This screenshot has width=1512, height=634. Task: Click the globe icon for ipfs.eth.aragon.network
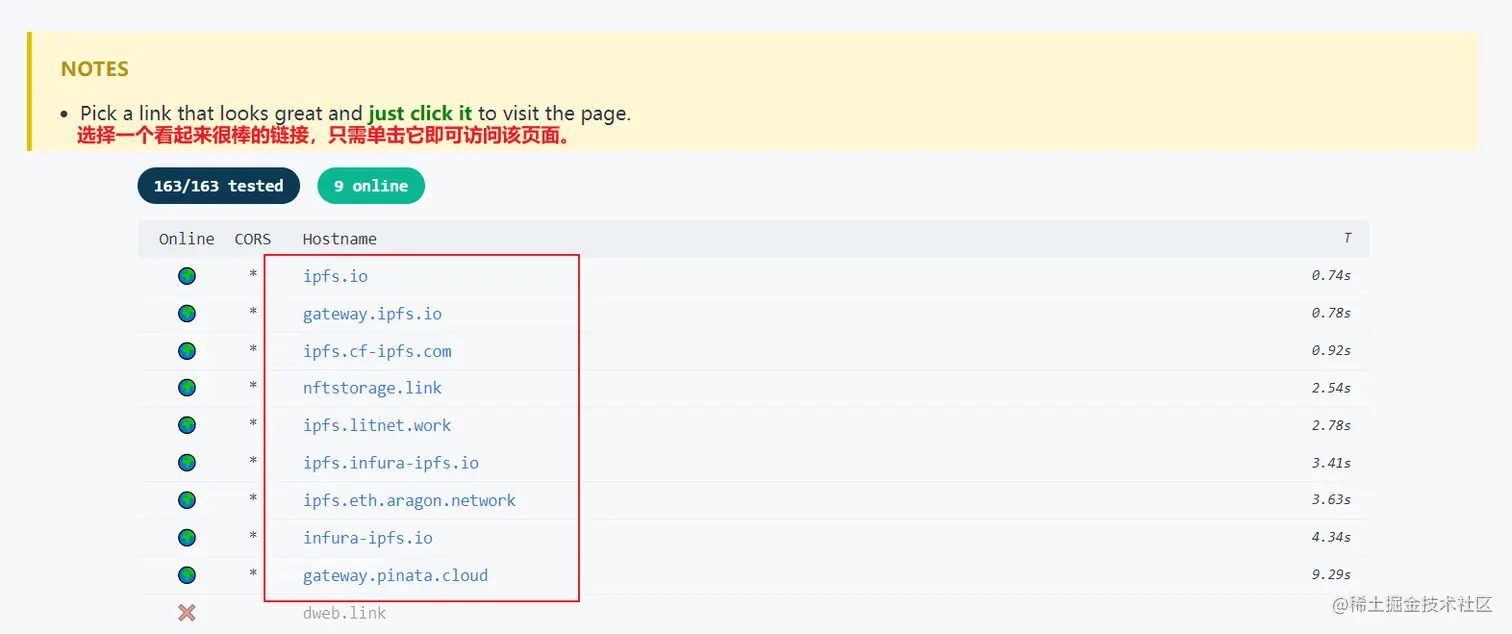tap(187, 500)
